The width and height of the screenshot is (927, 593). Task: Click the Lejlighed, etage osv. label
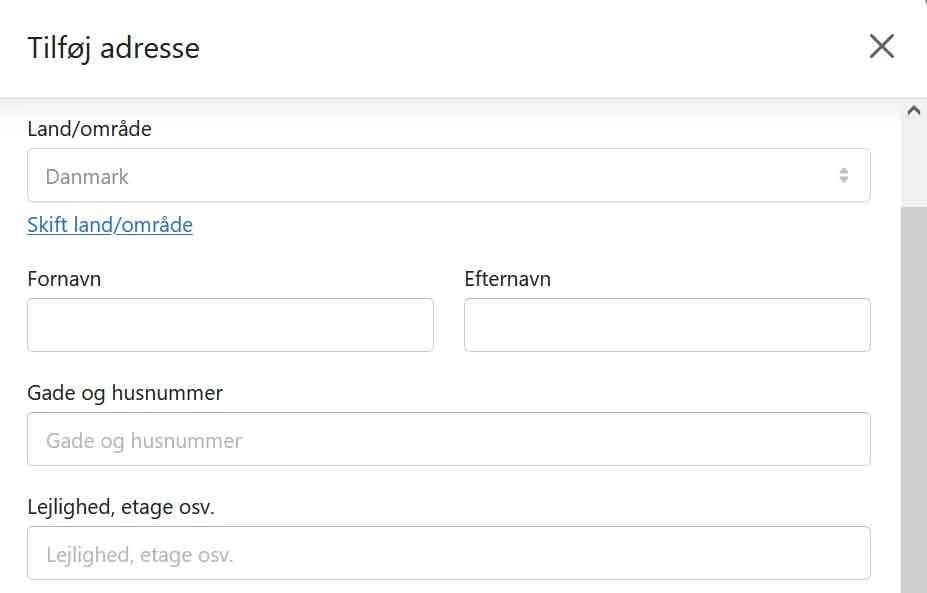121,507
